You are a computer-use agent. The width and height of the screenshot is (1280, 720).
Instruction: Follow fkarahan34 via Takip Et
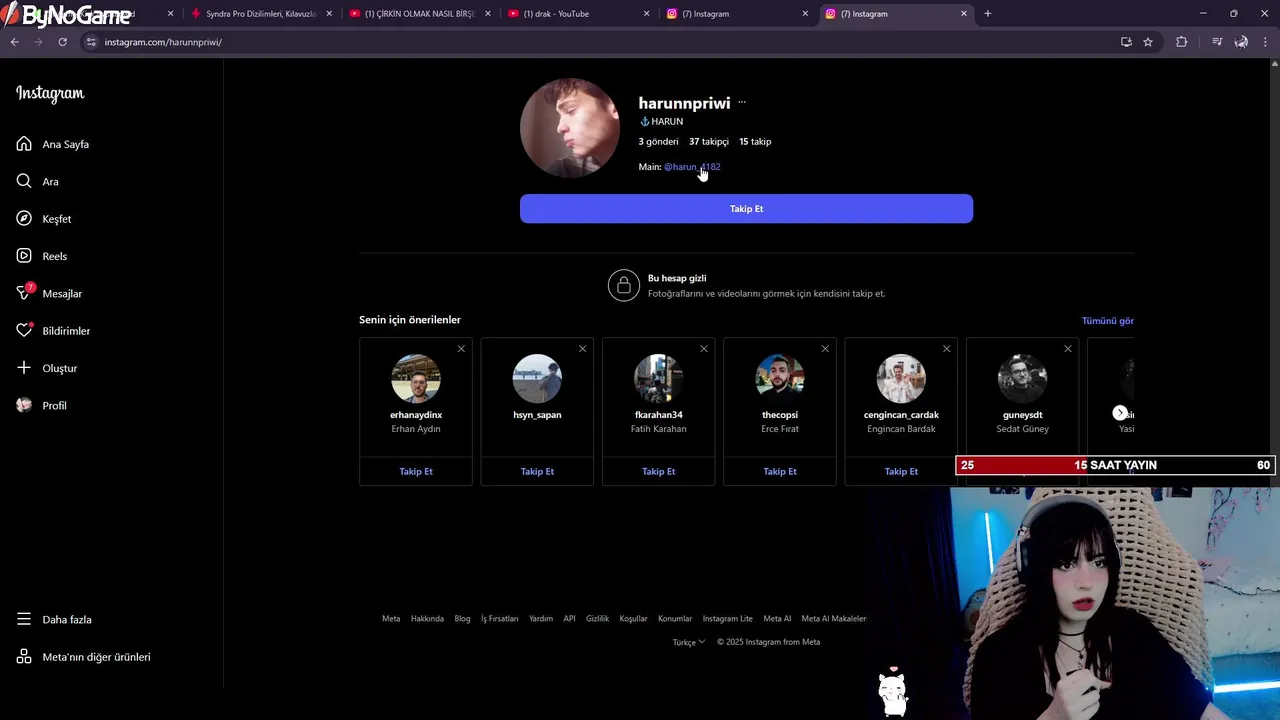[x=658, y=471]
